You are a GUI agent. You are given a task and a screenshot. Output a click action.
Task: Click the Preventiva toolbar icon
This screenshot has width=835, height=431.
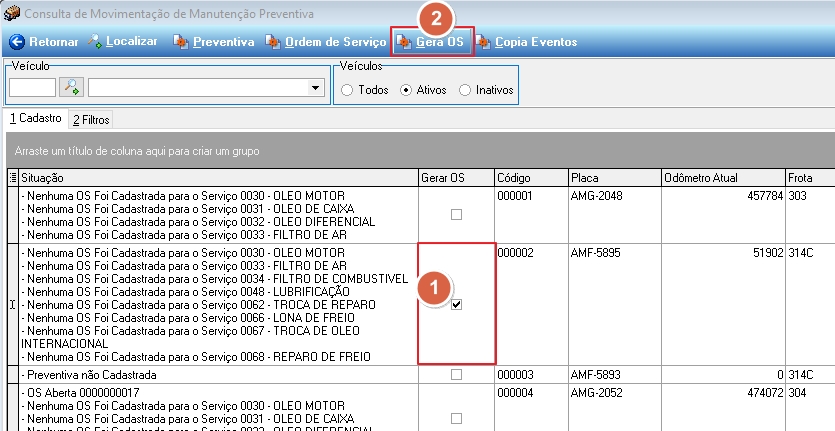click(181, 42)
